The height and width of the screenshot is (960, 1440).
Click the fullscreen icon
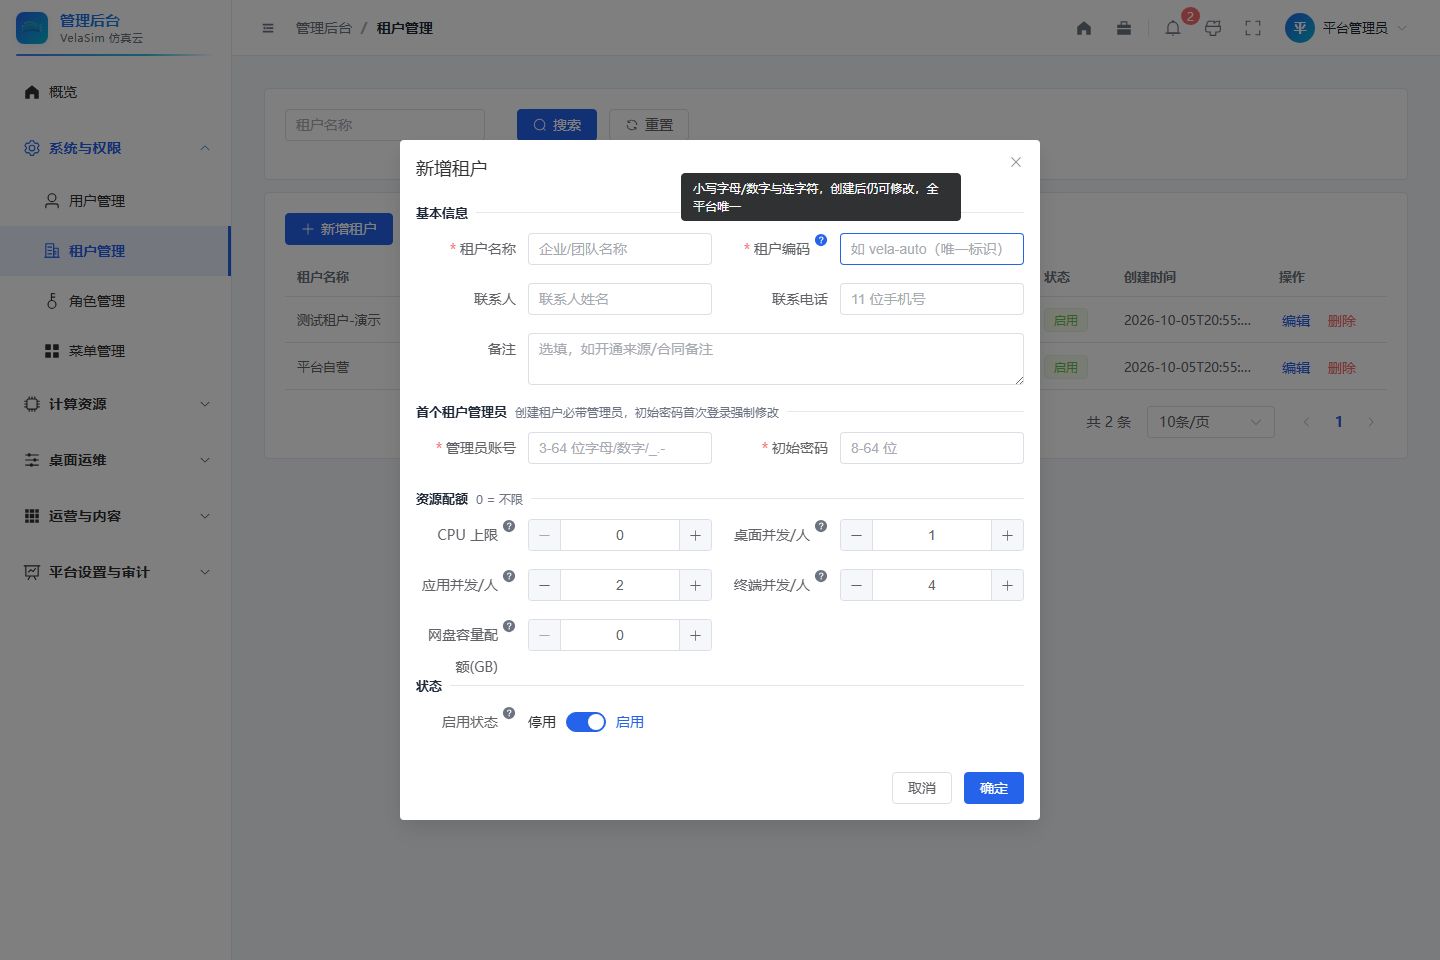1253,28
